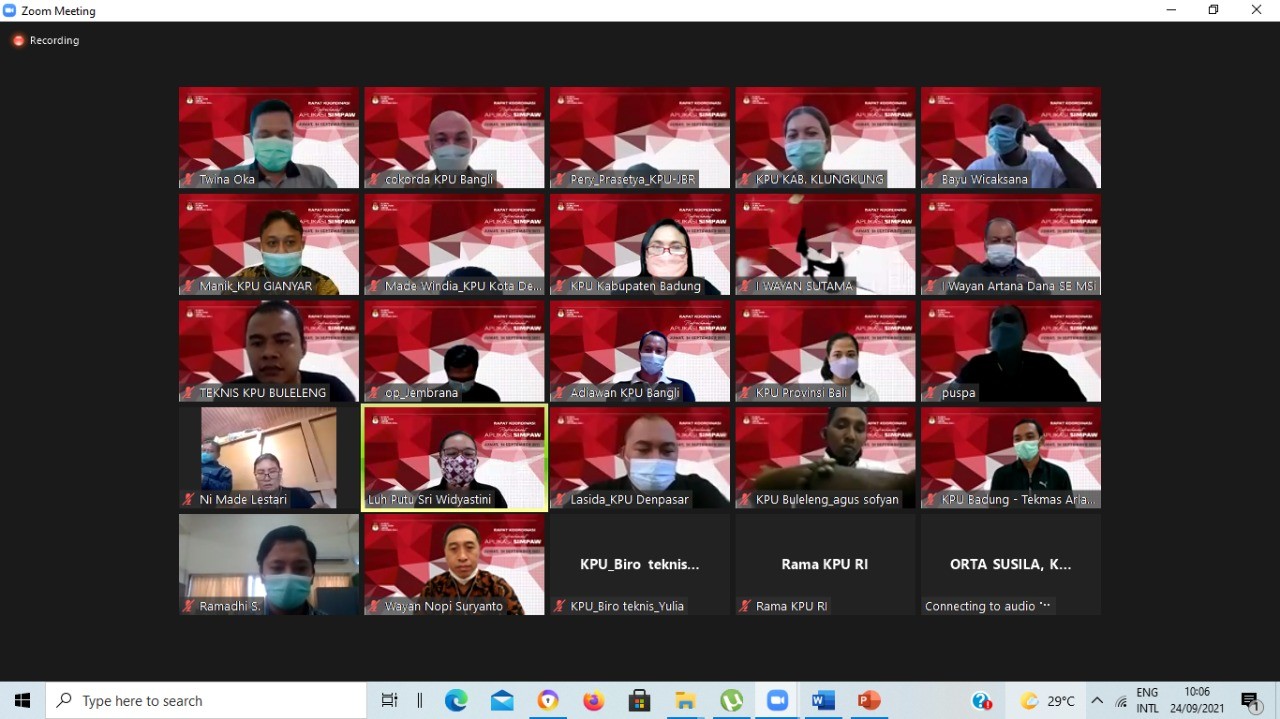1280x719 pixels.
Task: Open the 29°C weather widget
Action: (x=1047, y=701)
